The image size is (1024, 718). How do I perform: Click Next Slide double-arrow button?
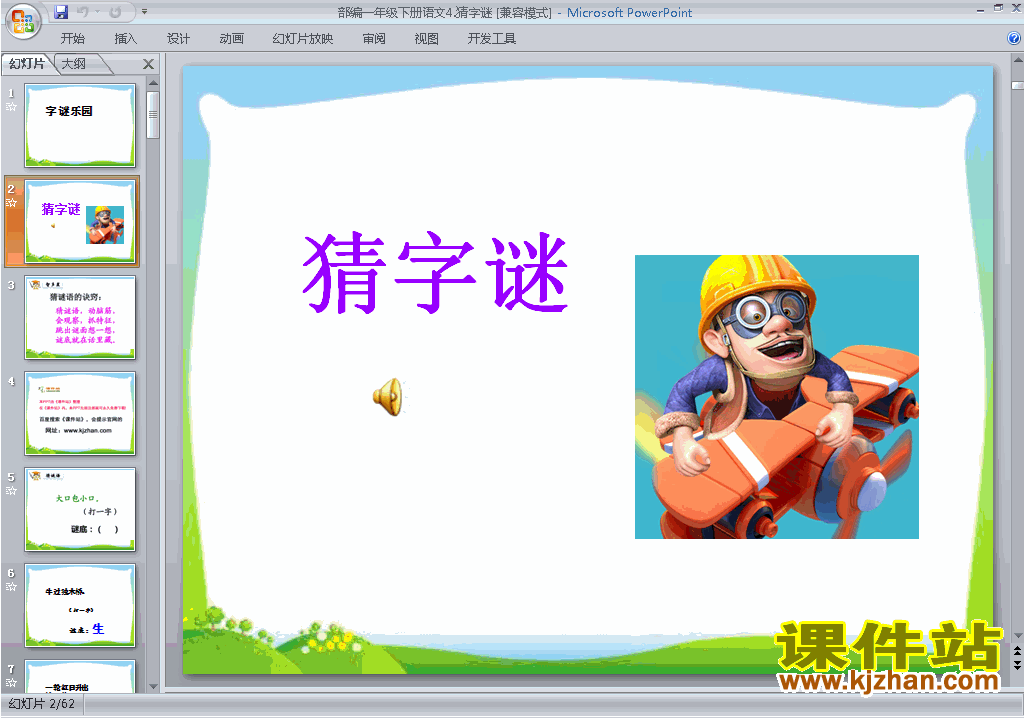point(1017,665)
